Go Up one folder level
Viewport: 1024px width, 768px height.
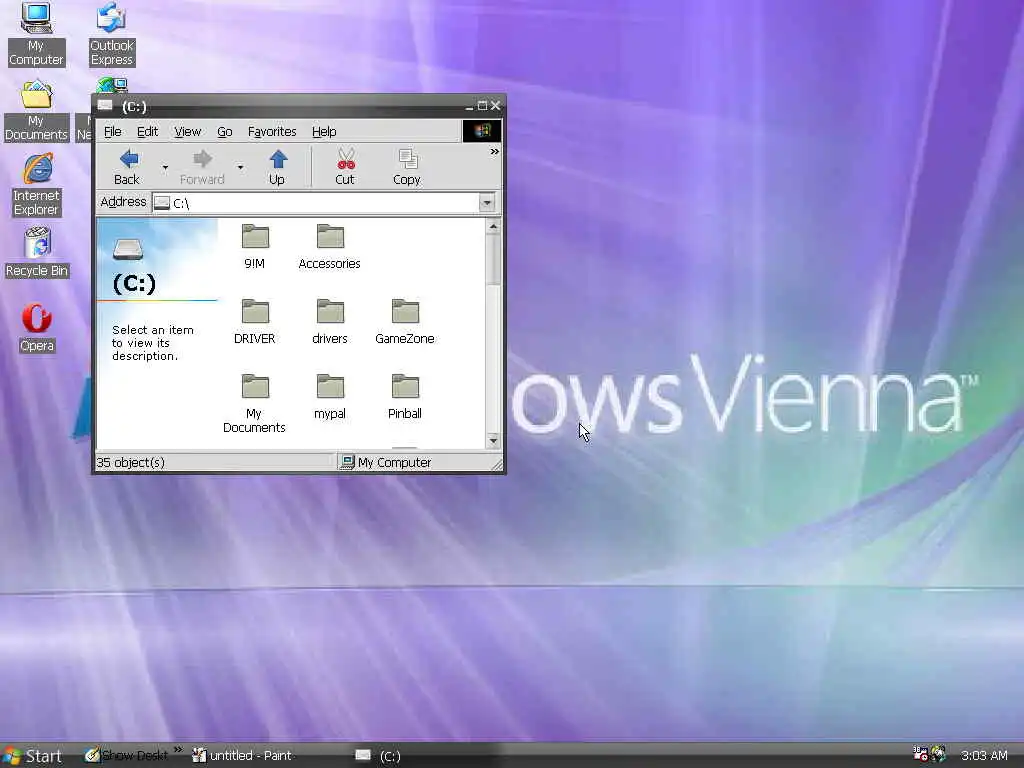tap(278, 167)
